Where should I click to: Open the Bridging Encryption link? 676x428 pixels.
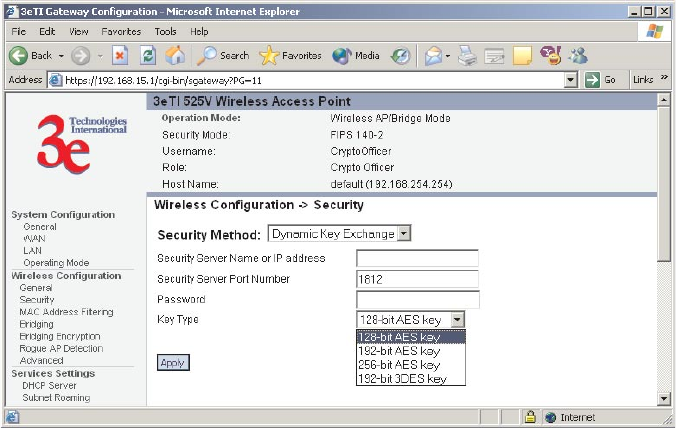[60, 336]
